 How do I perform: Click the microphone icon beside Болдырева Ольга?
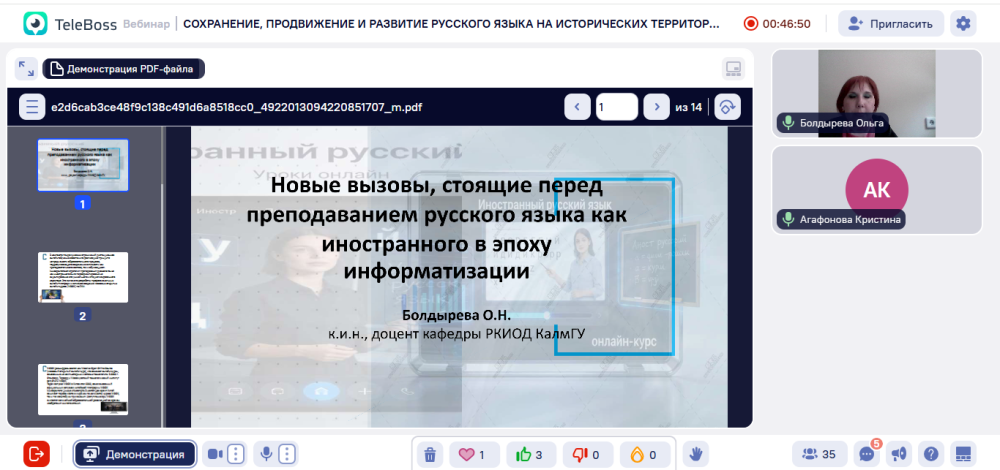(x=788, y=123)
